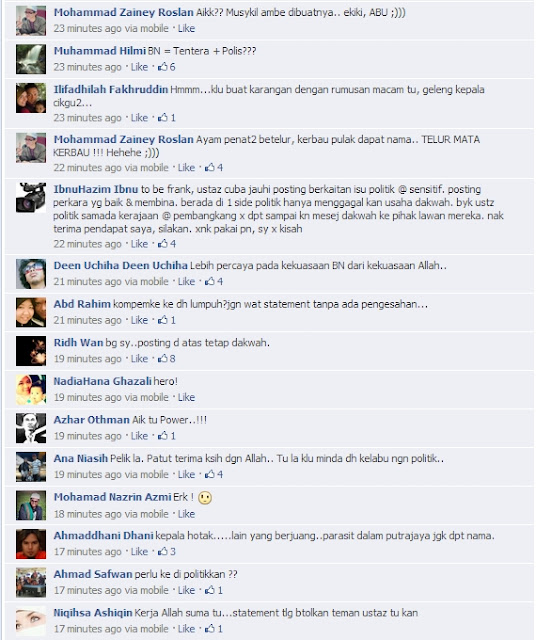Open Ahmad Safwan's profile name link
This screenshot has width=536, height=640.
[x=93, y=574]
